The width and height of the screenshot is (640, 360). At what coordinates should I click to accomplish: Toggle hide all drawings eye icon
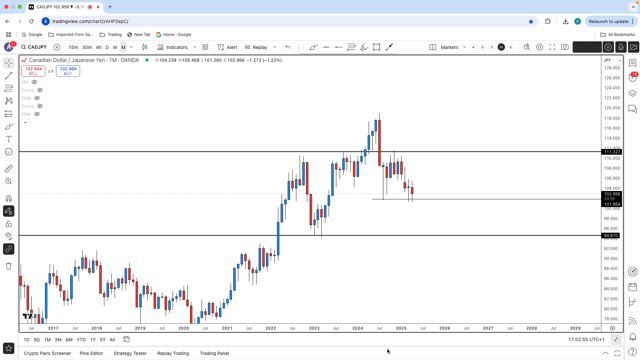tap(9, 236)
